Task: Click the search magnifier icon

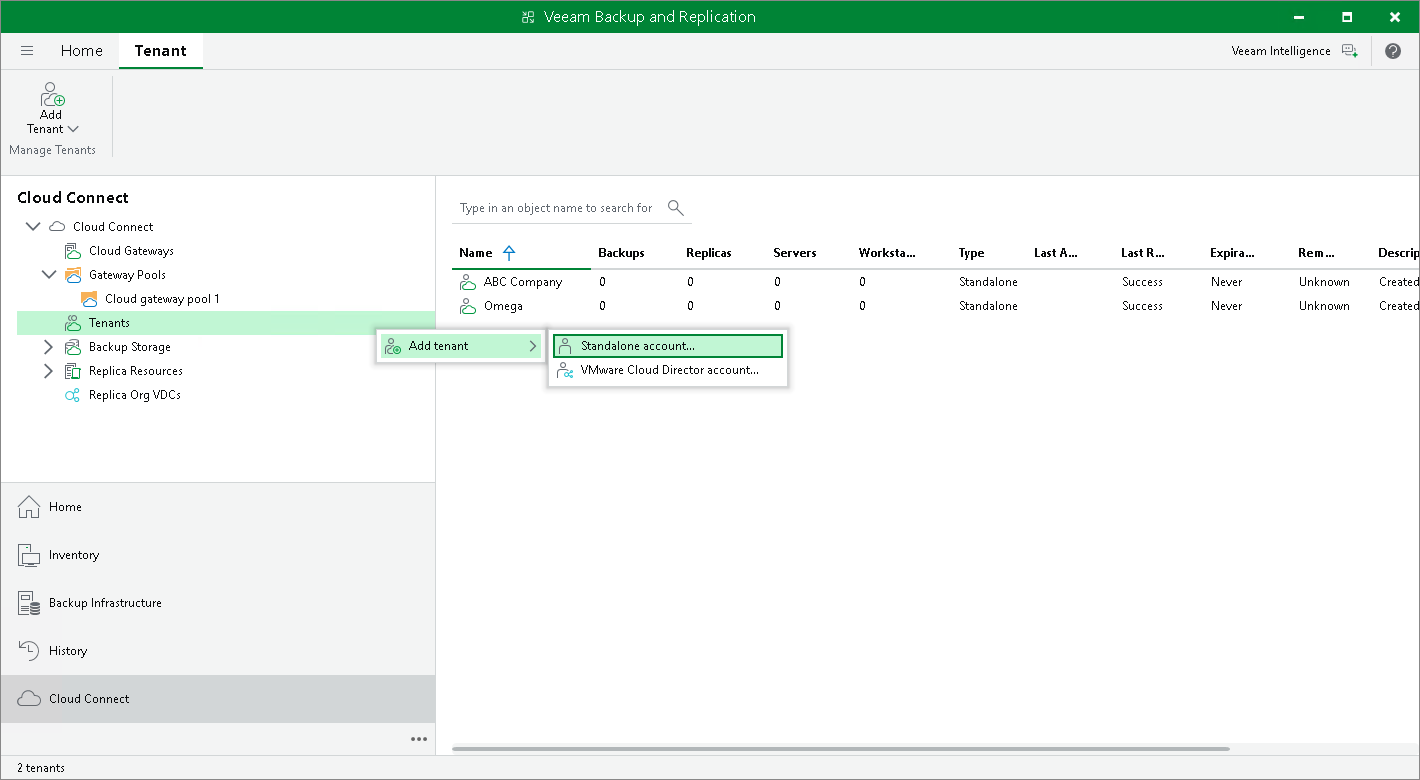Action: (x=676, y=208)
